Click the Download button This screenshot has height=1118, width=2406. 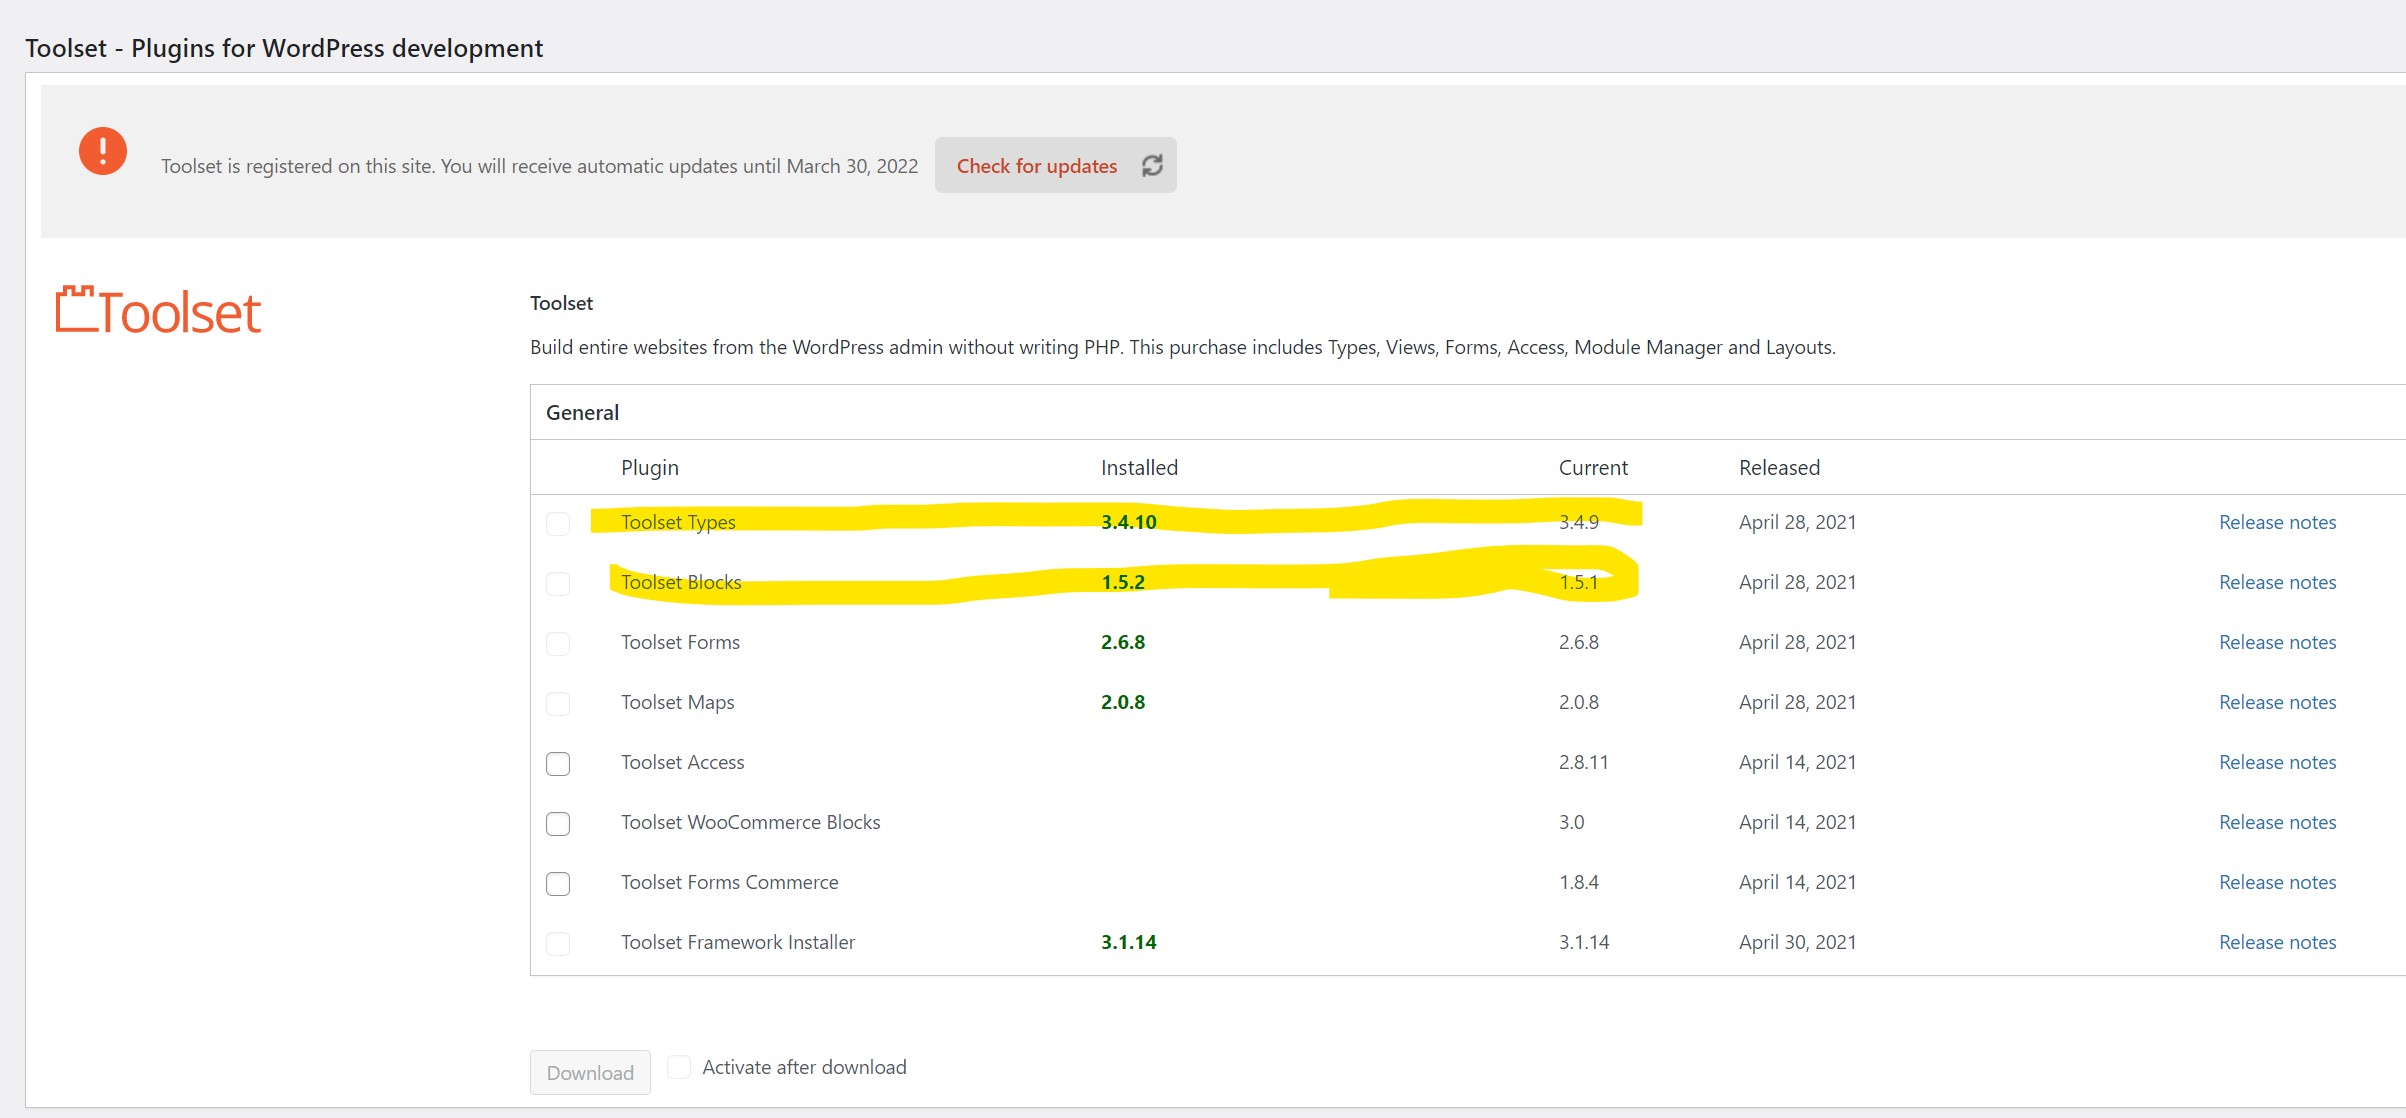coord(590,1072)
